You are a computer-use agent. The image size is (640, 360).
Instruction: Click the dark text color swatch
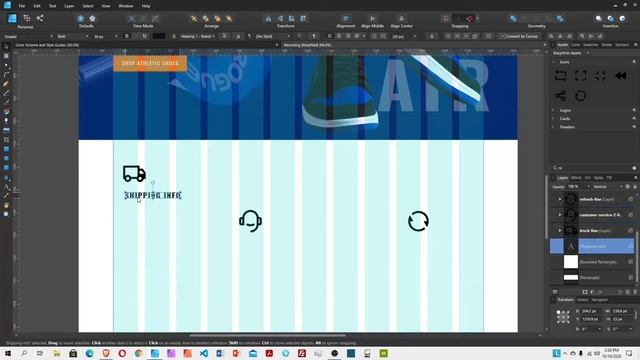(x=159, y=36)
